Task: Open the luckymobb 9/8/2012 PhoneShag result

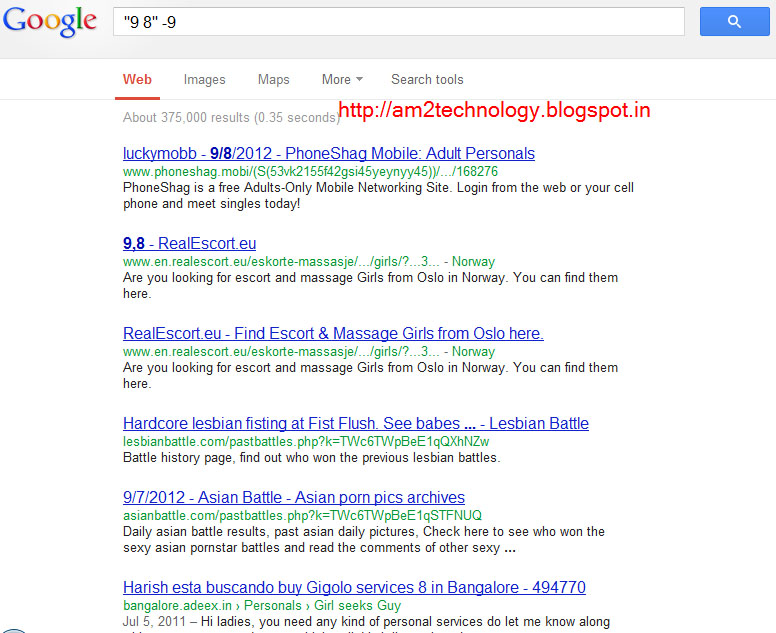Action: tap(329, 153)
